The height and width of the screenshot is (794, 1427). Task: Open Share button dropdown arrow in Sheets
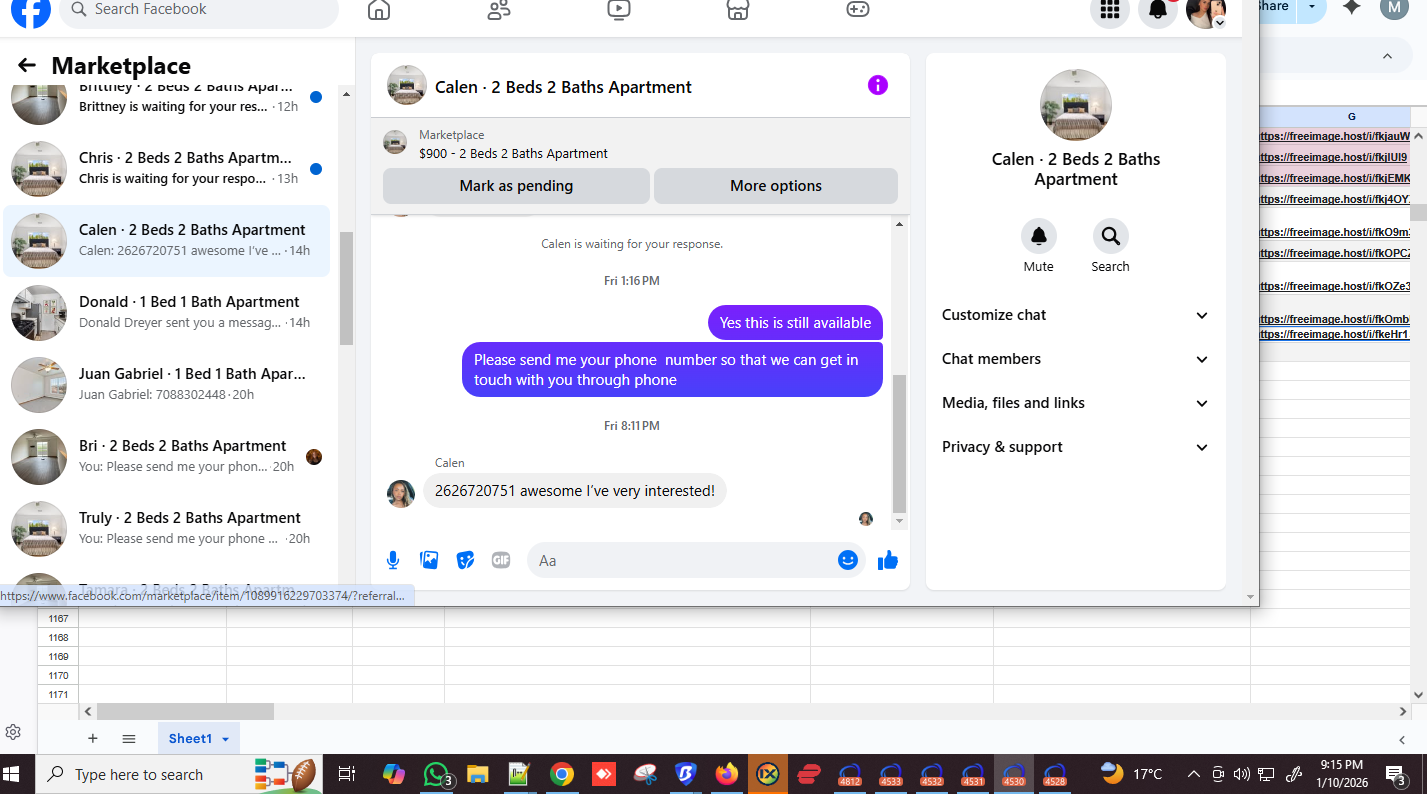click(x=1312, y=7)
